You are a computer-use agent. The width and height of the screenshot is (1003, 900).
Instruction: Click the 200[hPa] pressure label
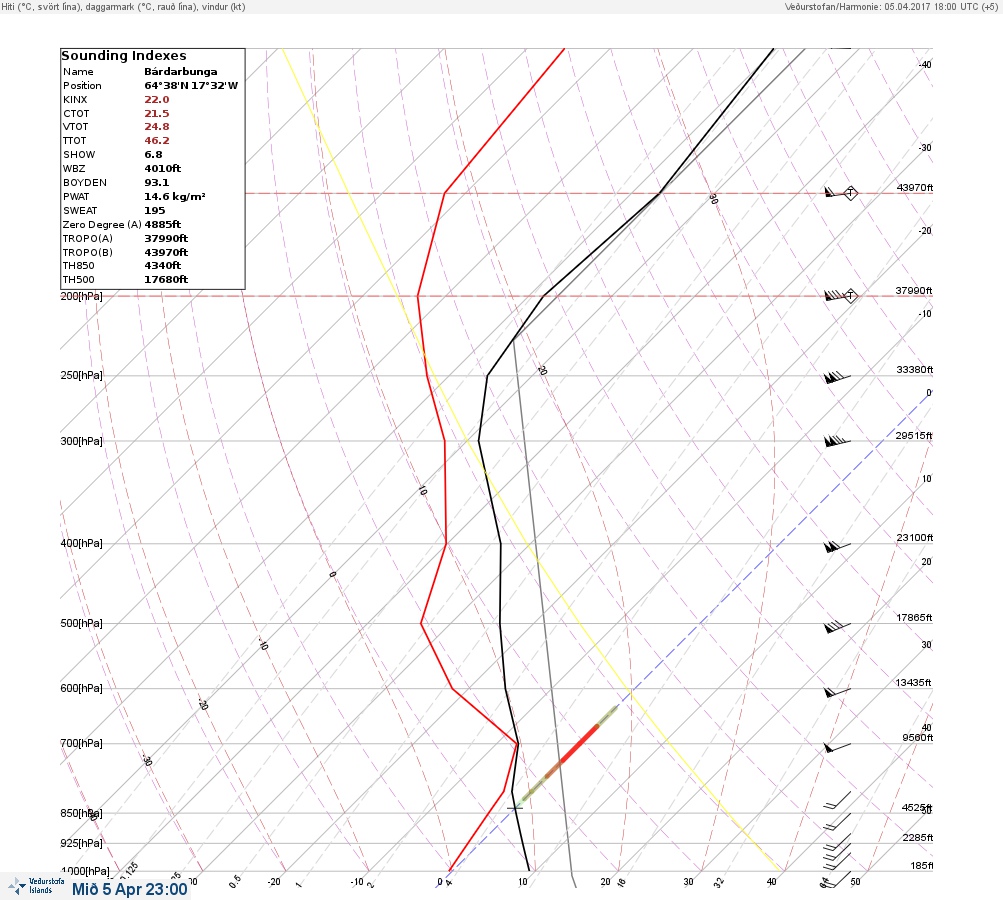point(81,296)
